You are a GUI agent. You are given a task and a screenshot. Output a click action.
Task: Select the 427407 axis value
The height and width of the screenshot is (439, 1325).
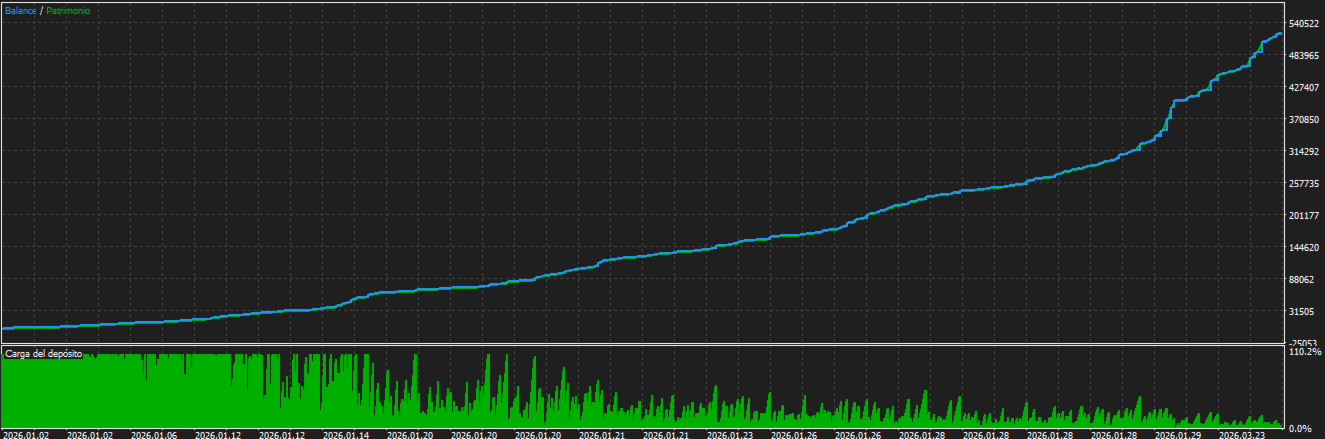click(x=1305, y=87)
